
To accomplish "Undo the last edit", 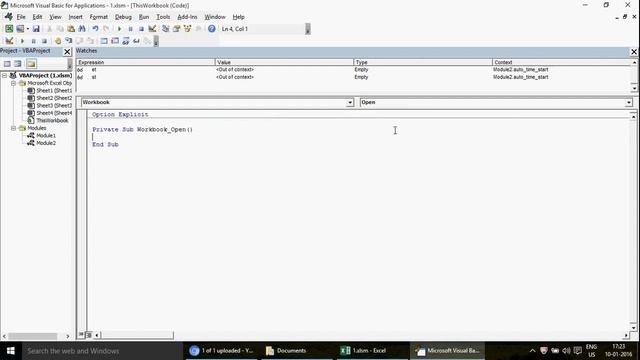I will click(x=95, y=29).
